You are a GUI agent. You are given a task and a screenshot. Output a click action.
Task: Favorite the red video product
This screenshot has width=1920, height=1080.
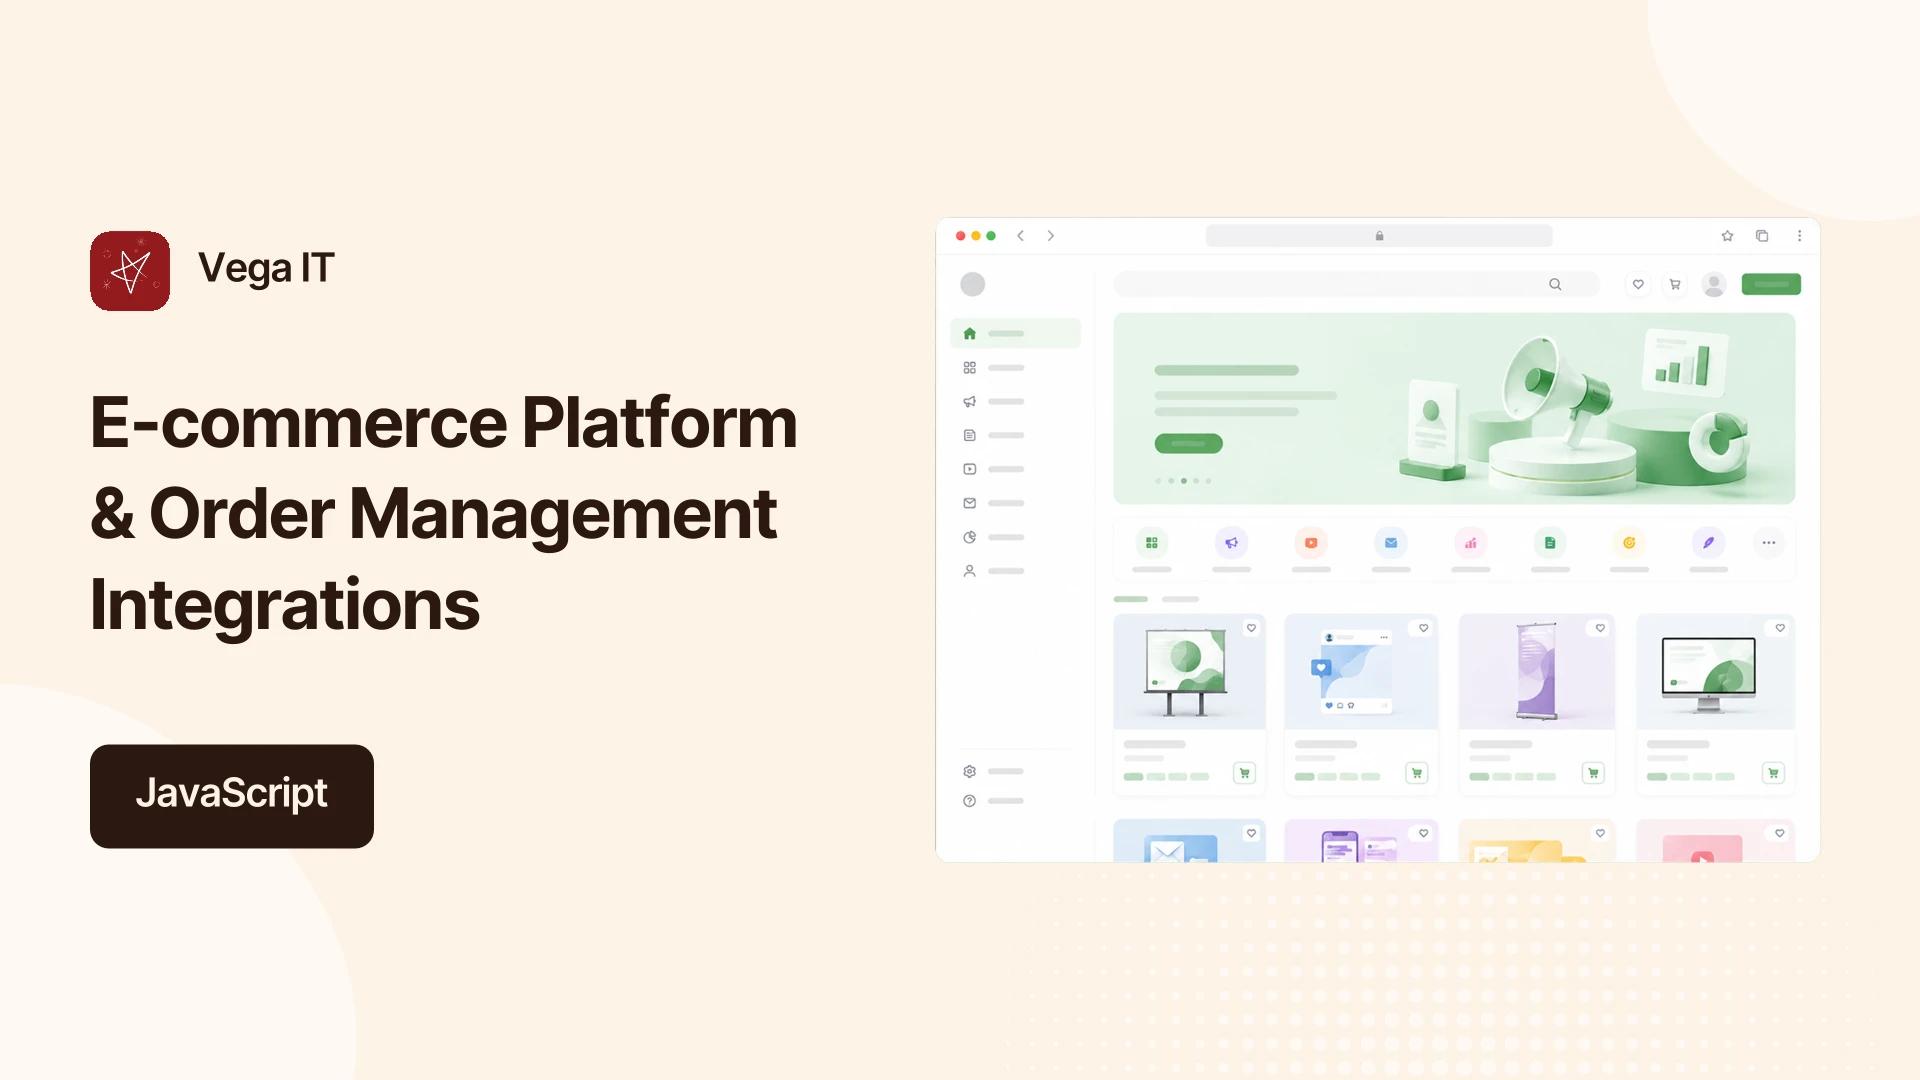pos(1780,833)
